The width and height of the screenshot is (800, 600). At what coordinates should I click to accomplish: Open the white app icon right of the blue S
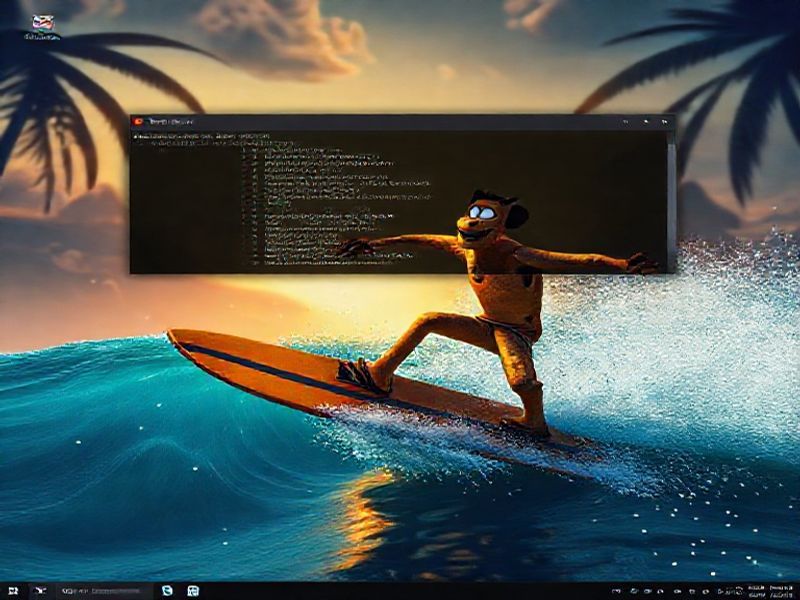(x=193, y=591)
